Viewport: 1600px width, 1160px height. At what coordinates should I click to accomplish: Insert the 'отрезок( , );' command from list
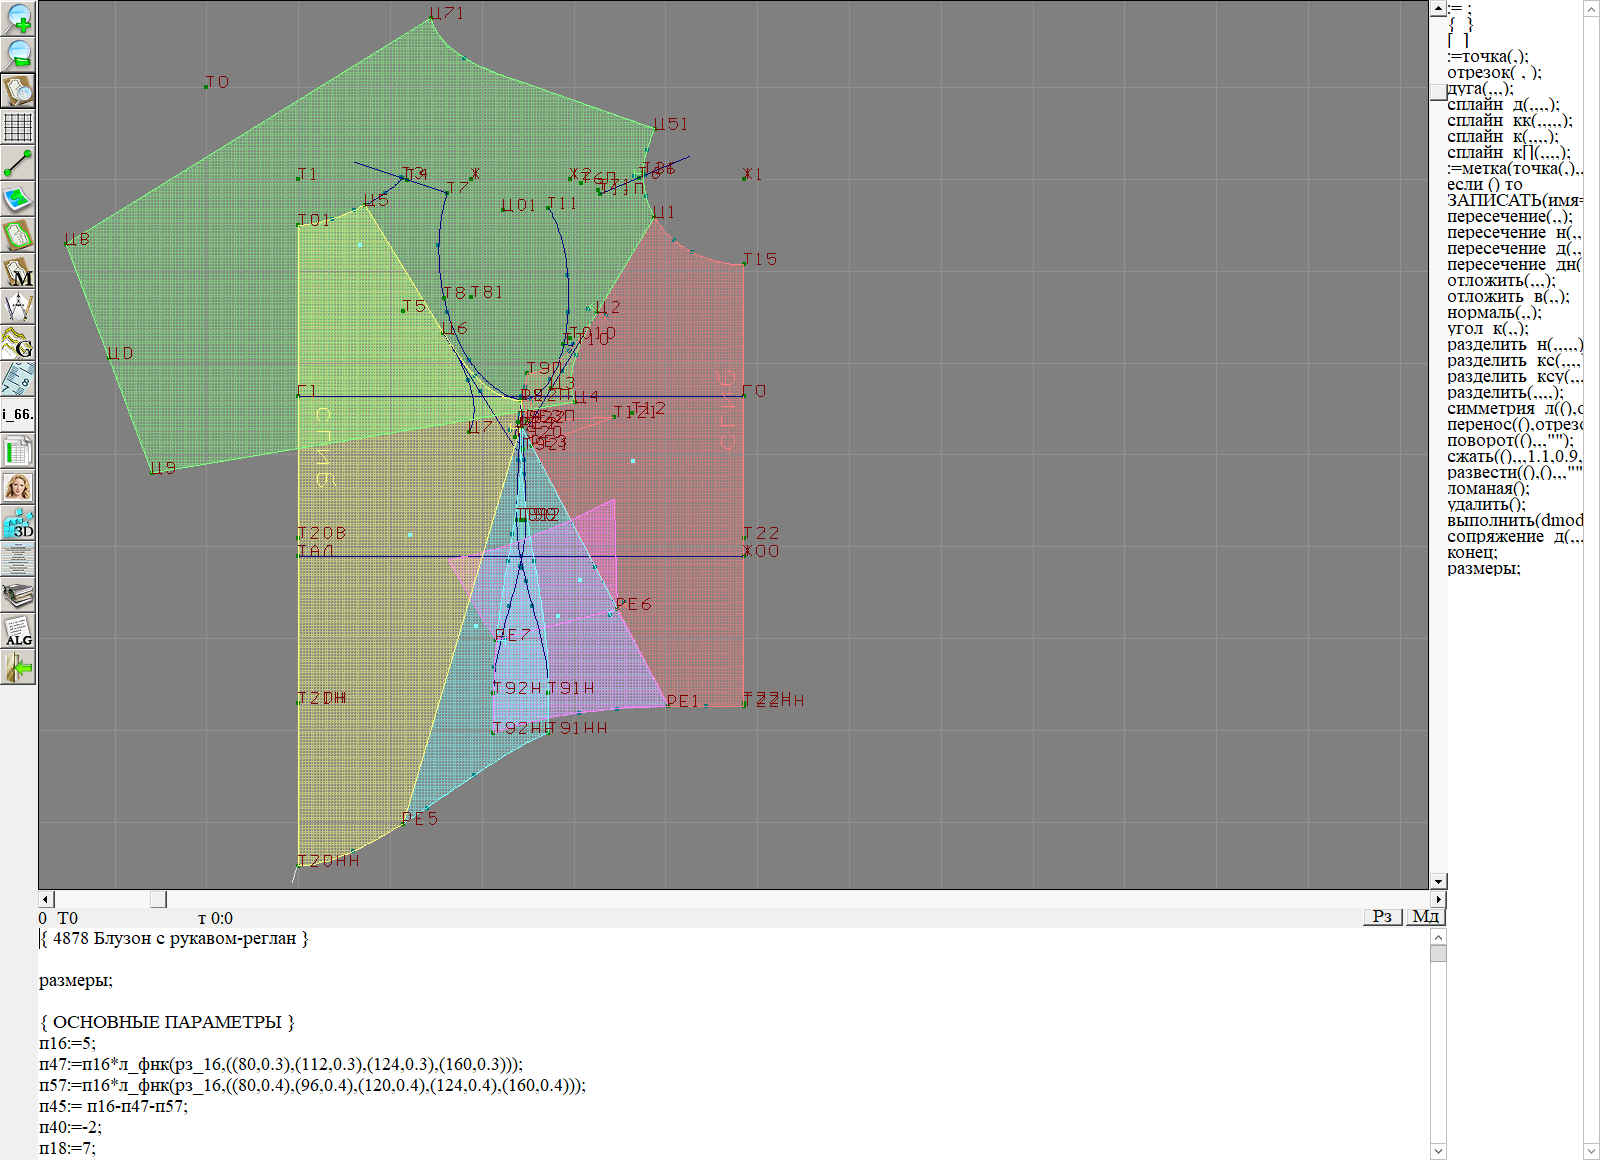coord(1494,73)
